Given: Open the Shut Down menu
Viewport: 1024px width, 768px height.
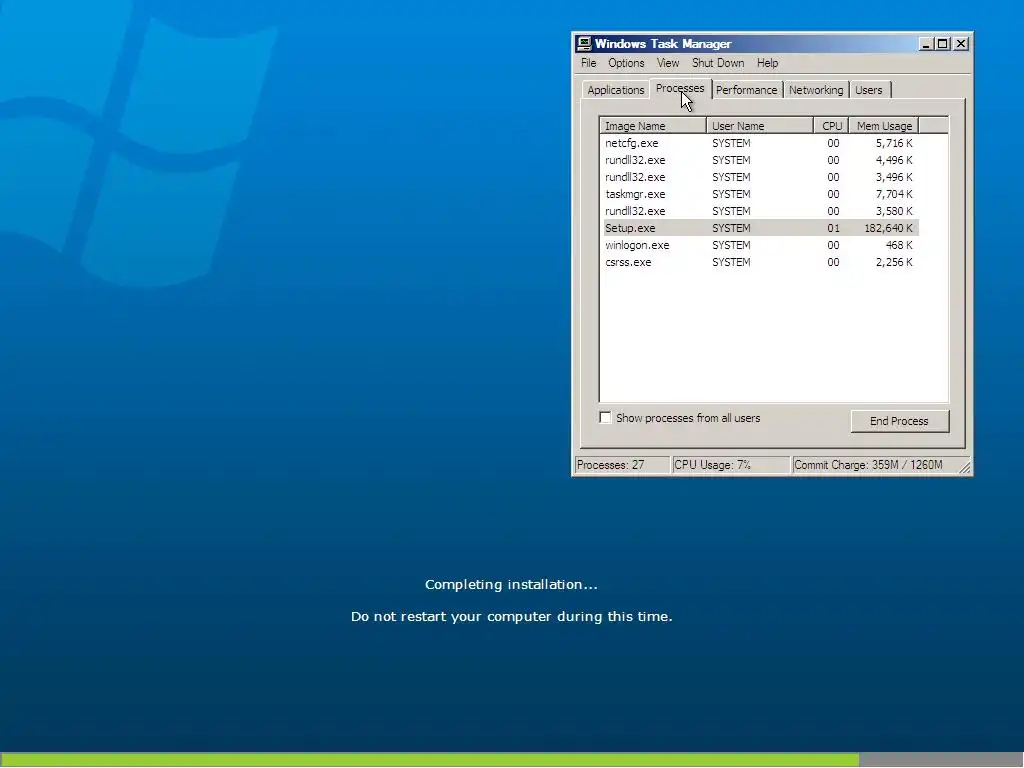Looking at the screenshot, I should pos(718,63).
